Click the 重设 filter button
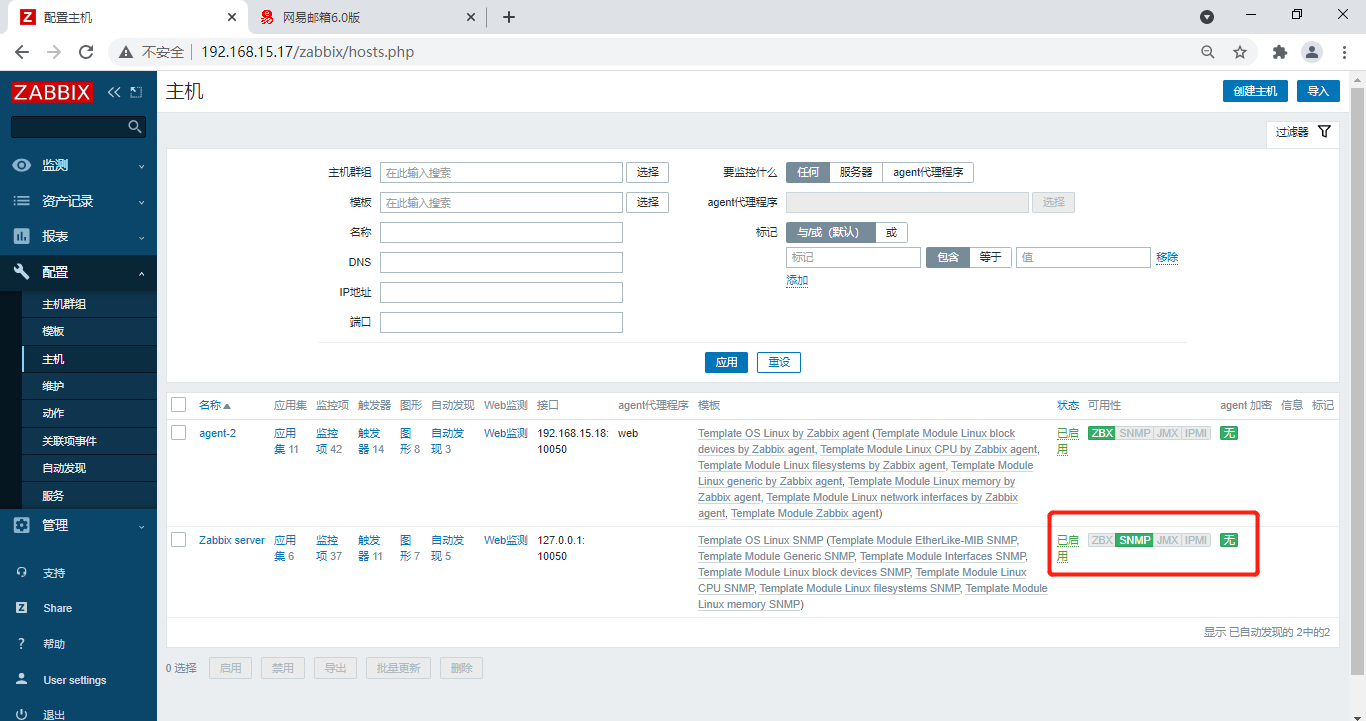 [x=779, y=362]
